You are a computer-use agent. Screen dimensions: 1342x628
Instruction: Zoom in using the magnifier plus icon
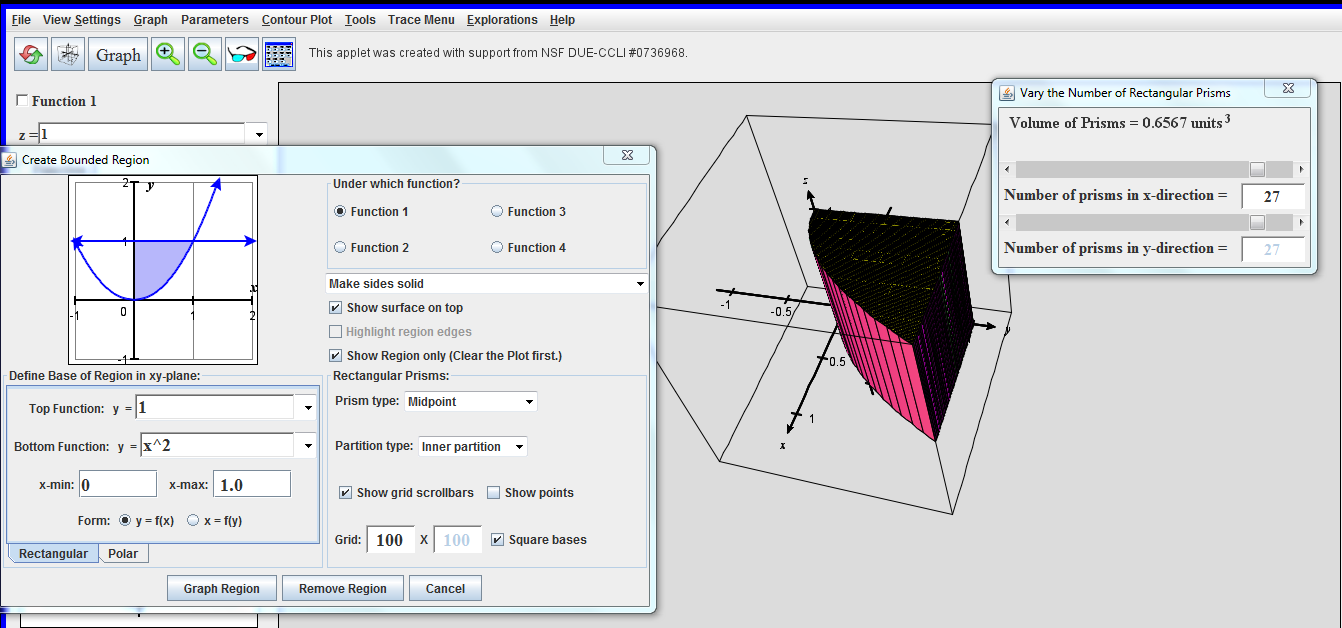(x=167, y=54)
